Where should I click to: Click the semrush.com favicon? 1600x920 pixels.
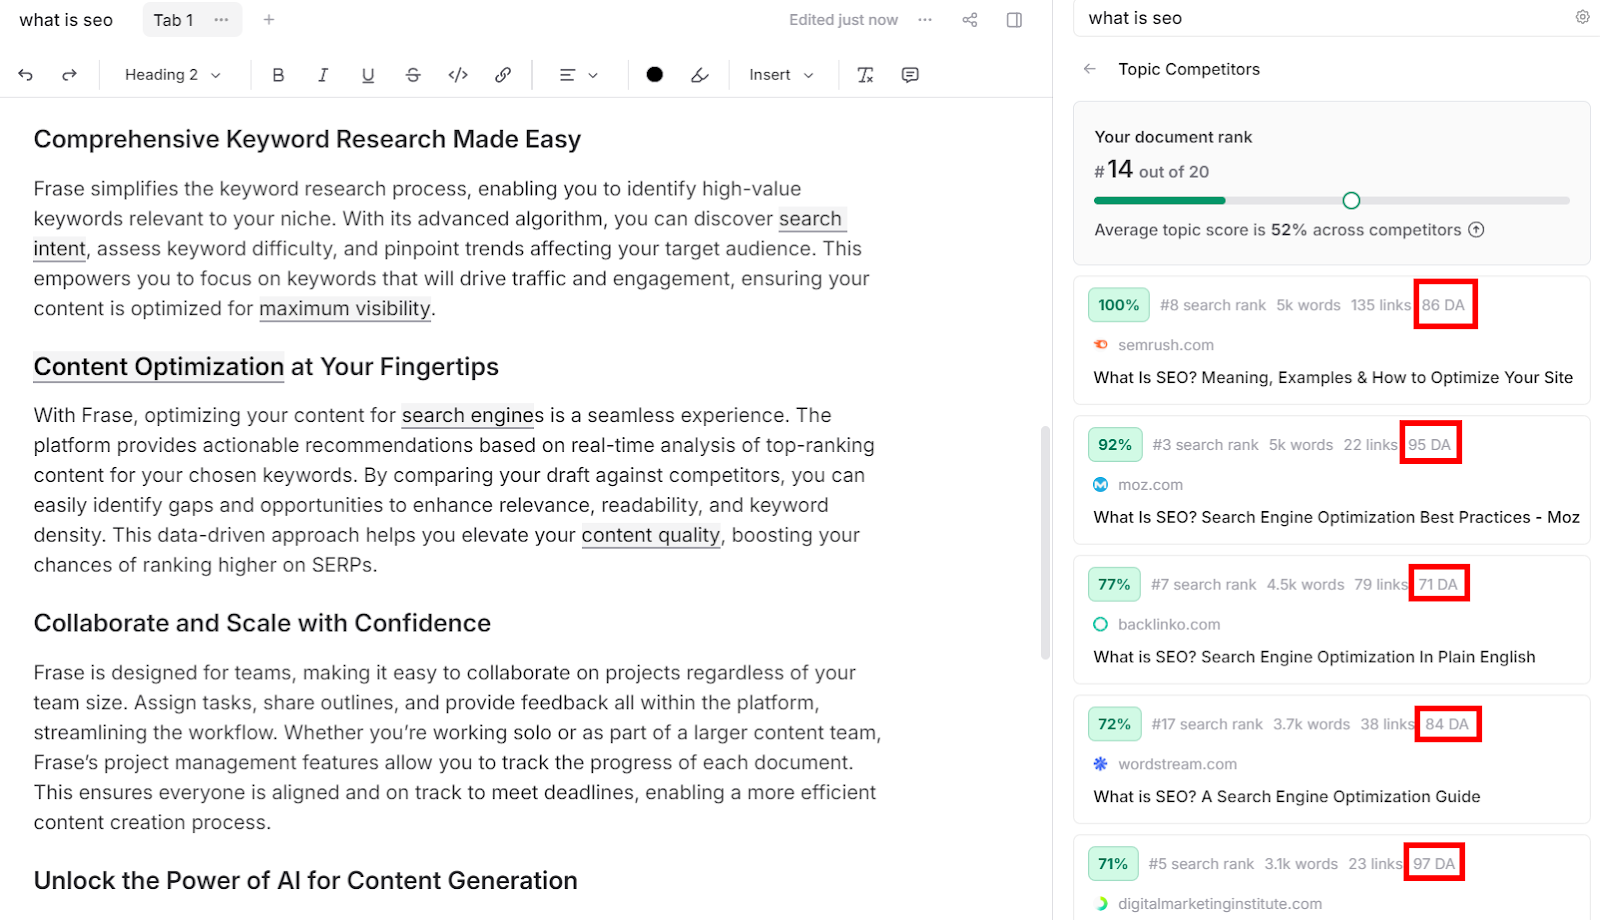(1101, 345)
